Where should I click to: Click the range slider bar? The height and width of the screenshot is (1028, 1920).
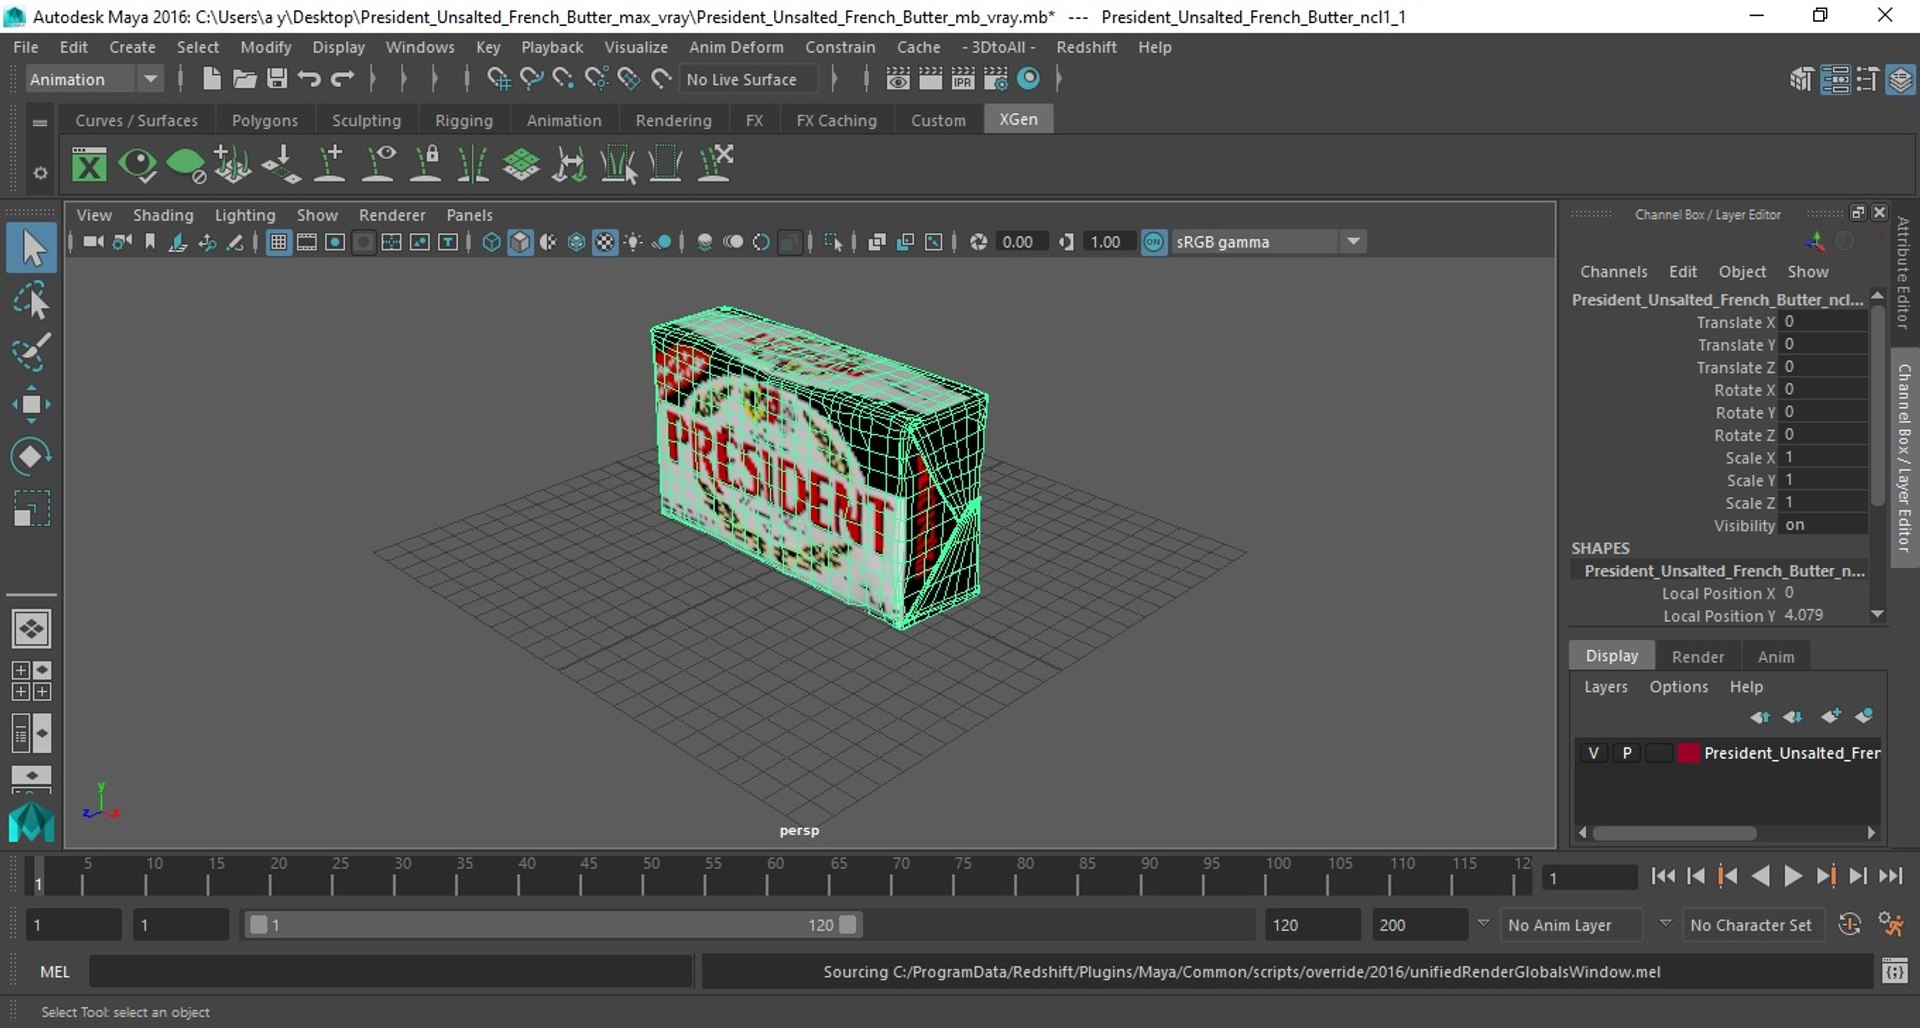553,925
